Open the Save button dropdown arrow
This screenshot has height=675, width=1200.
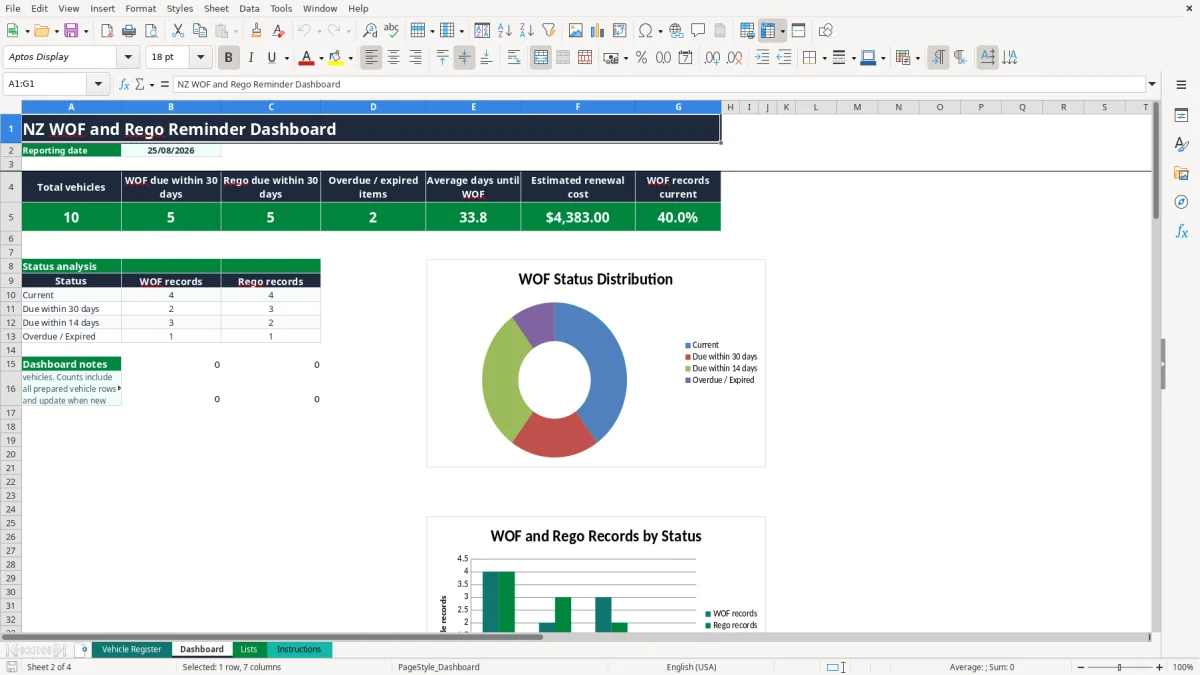[x=86, y=31]
